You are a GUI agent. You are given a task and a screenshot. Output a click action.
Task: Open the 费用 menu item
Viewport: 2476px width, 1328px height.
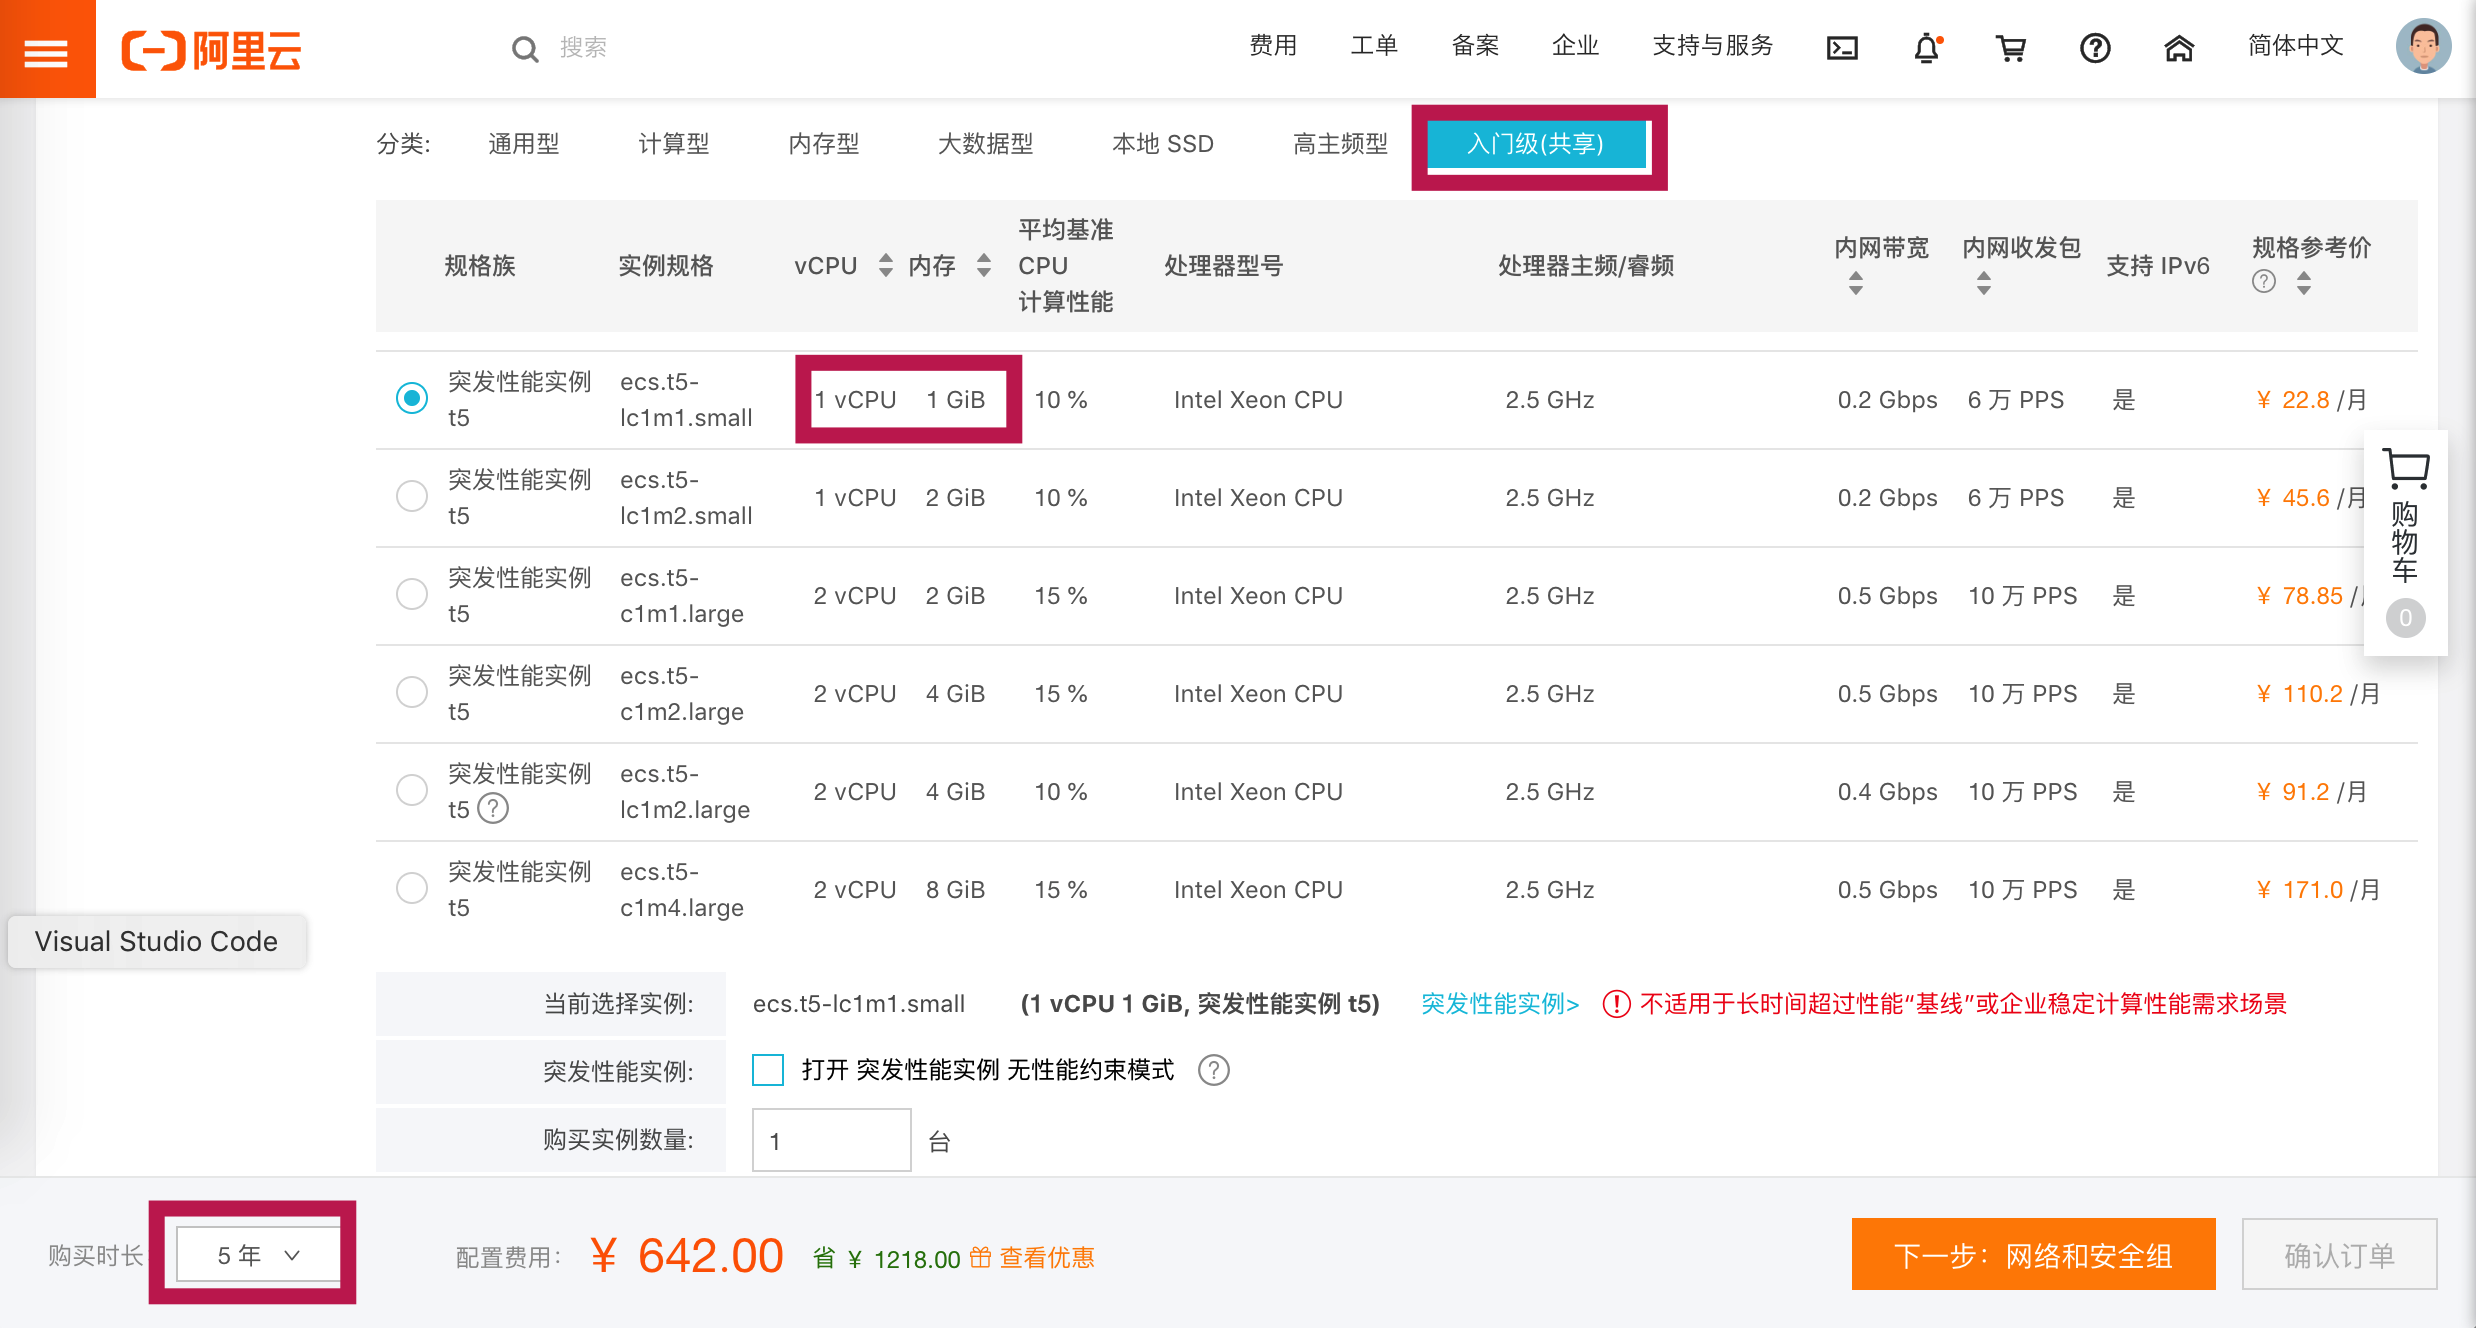pyautogui.click(x=1272, y=46)
